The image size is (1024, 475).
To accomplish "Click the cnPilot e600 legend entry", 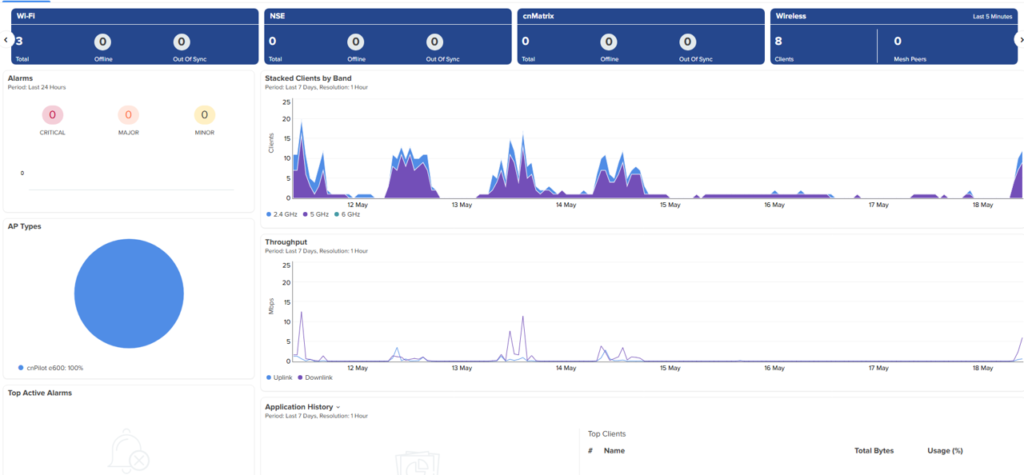I will (50, 368).
